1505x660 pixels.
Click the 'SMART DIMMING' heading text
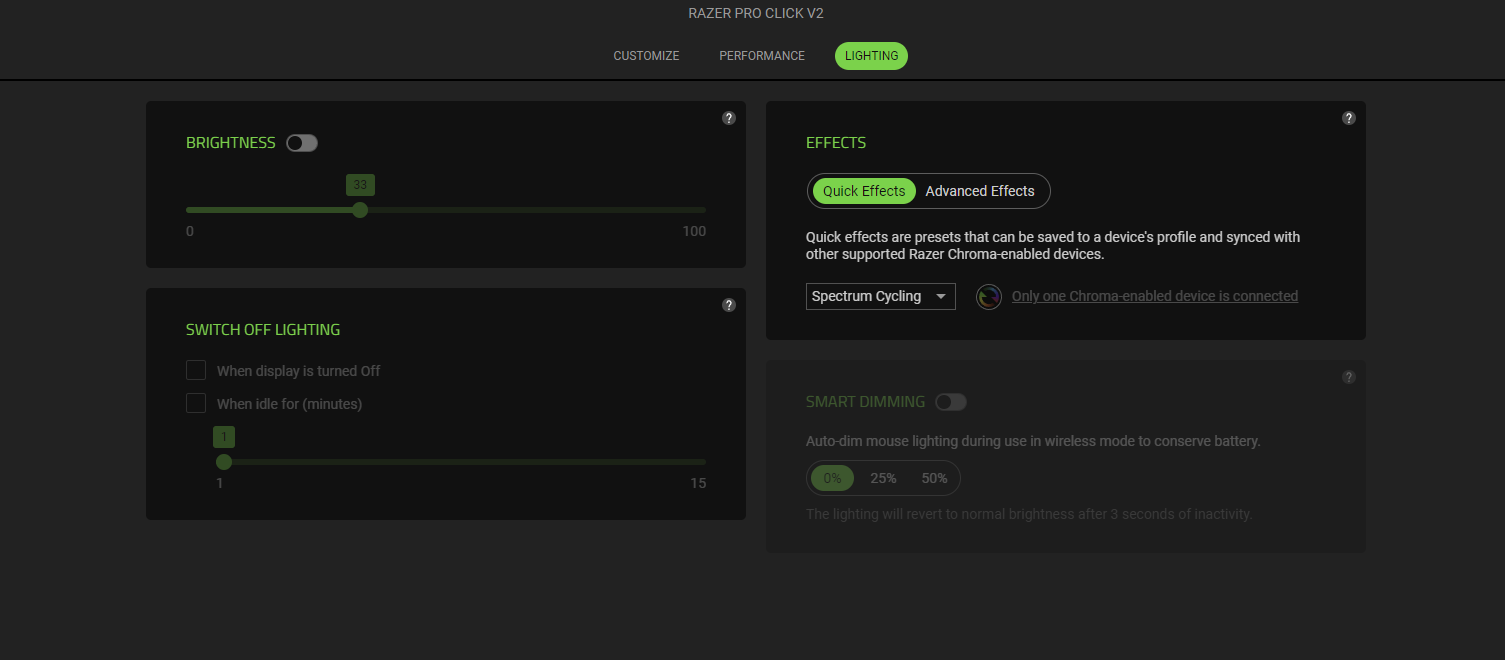click(865, 402)
